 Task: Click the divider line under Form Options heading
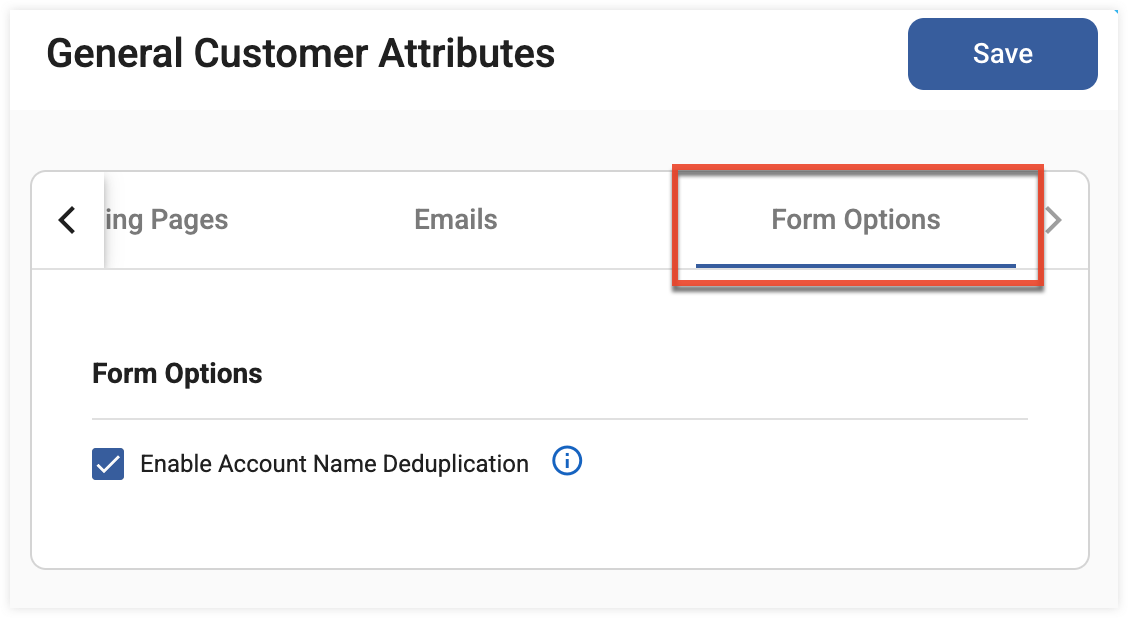[560, 418]
